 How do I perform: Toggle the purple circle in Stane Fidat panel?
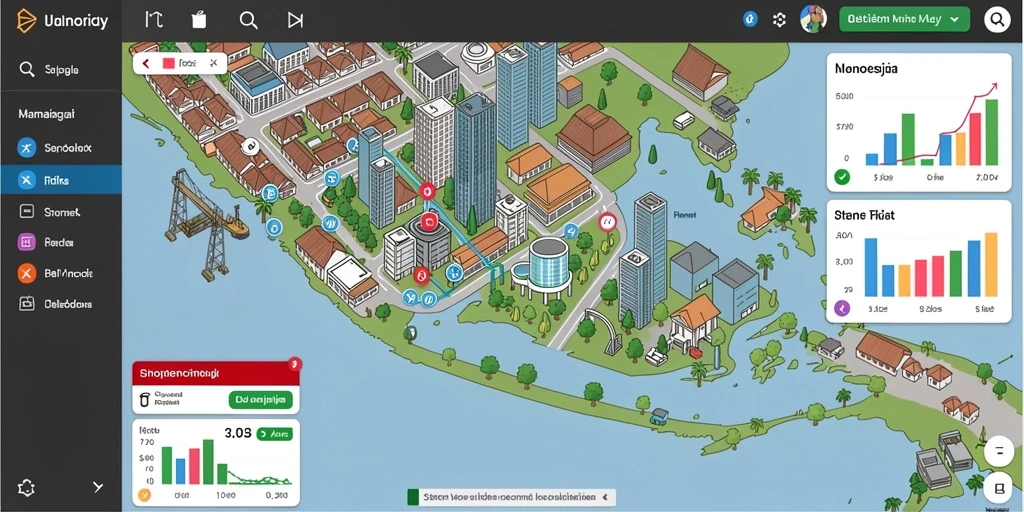click(842, 308)
